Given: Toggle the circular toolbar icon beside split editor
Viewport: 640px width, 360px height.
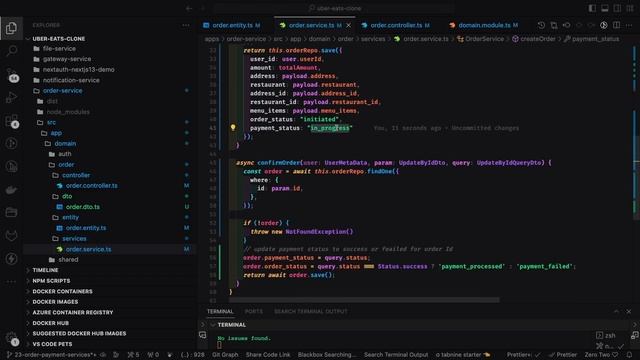Looking at the screenshot, I should (604, 25).
